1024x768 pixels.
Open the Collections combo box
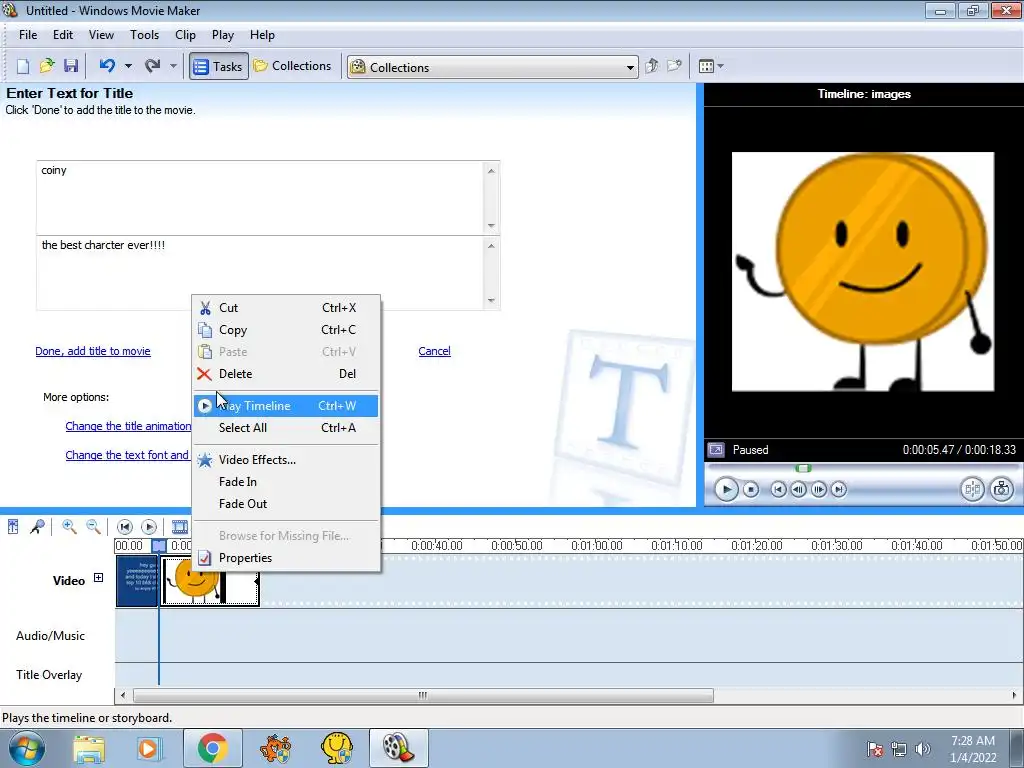click(x=492, y=67)
